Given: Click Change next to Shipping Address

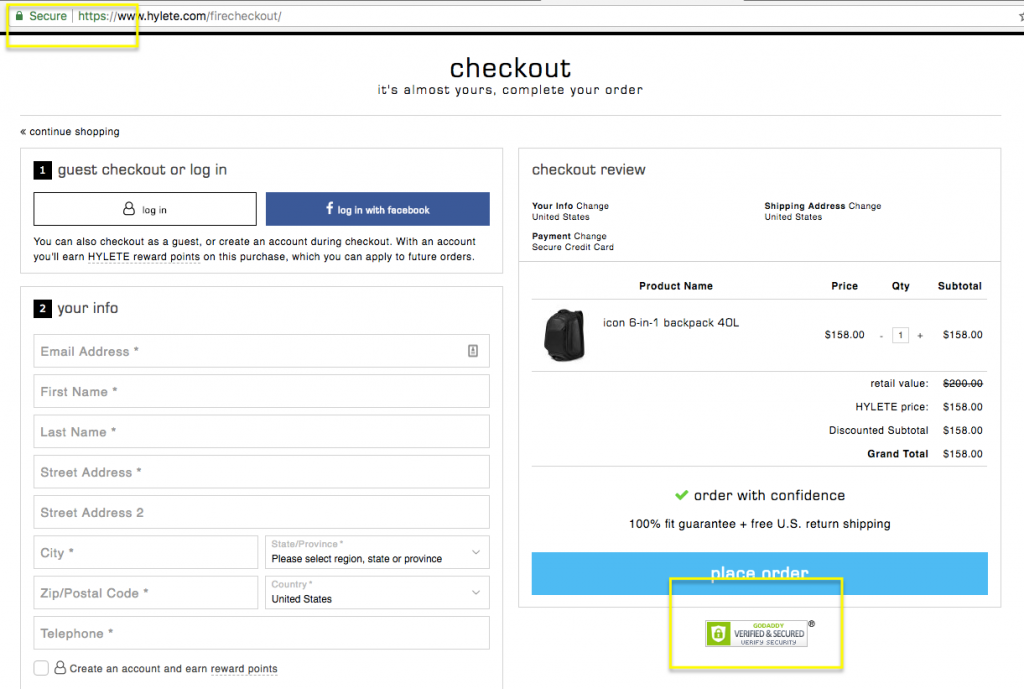Looking at the screenshot, I should [863, 206].
